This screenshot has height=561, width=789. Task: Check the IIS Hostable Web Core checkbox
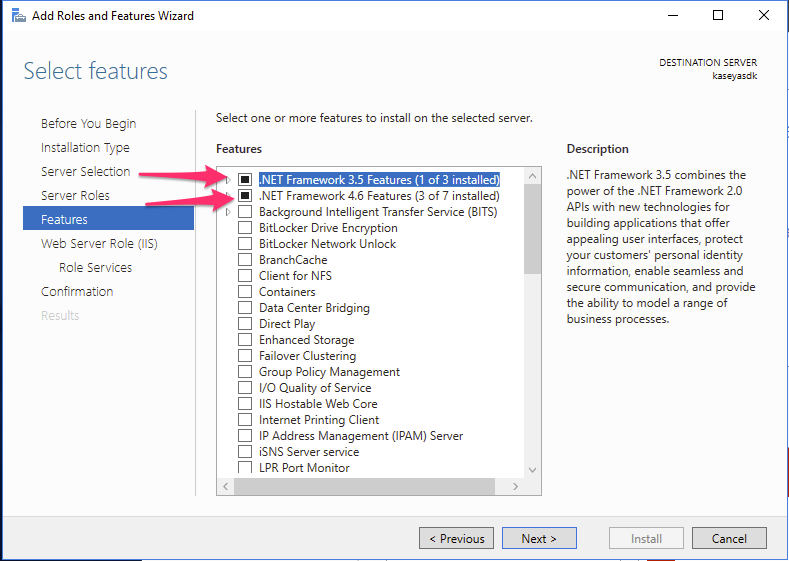[245, 404]
